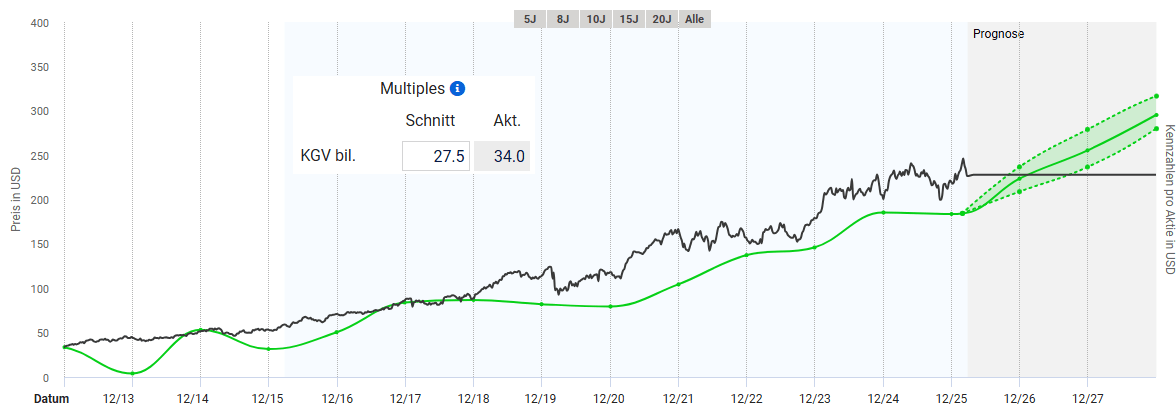The width and height of the screenshot is (1176, 412).
Task: Select the lower forecast point at 12/26
Action: (x=1019, y=192)
